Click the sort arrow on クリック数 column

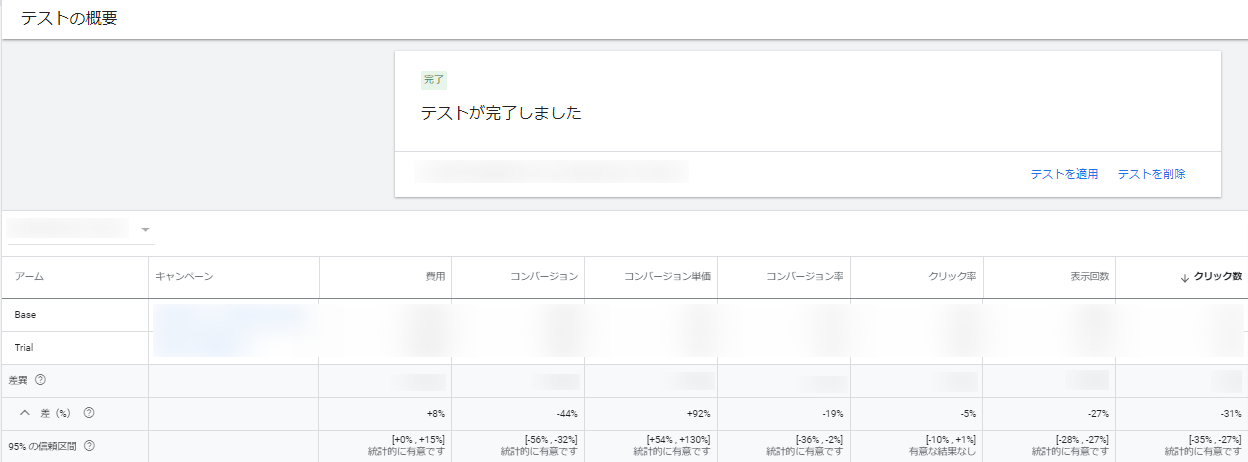tap(1185, 277)
